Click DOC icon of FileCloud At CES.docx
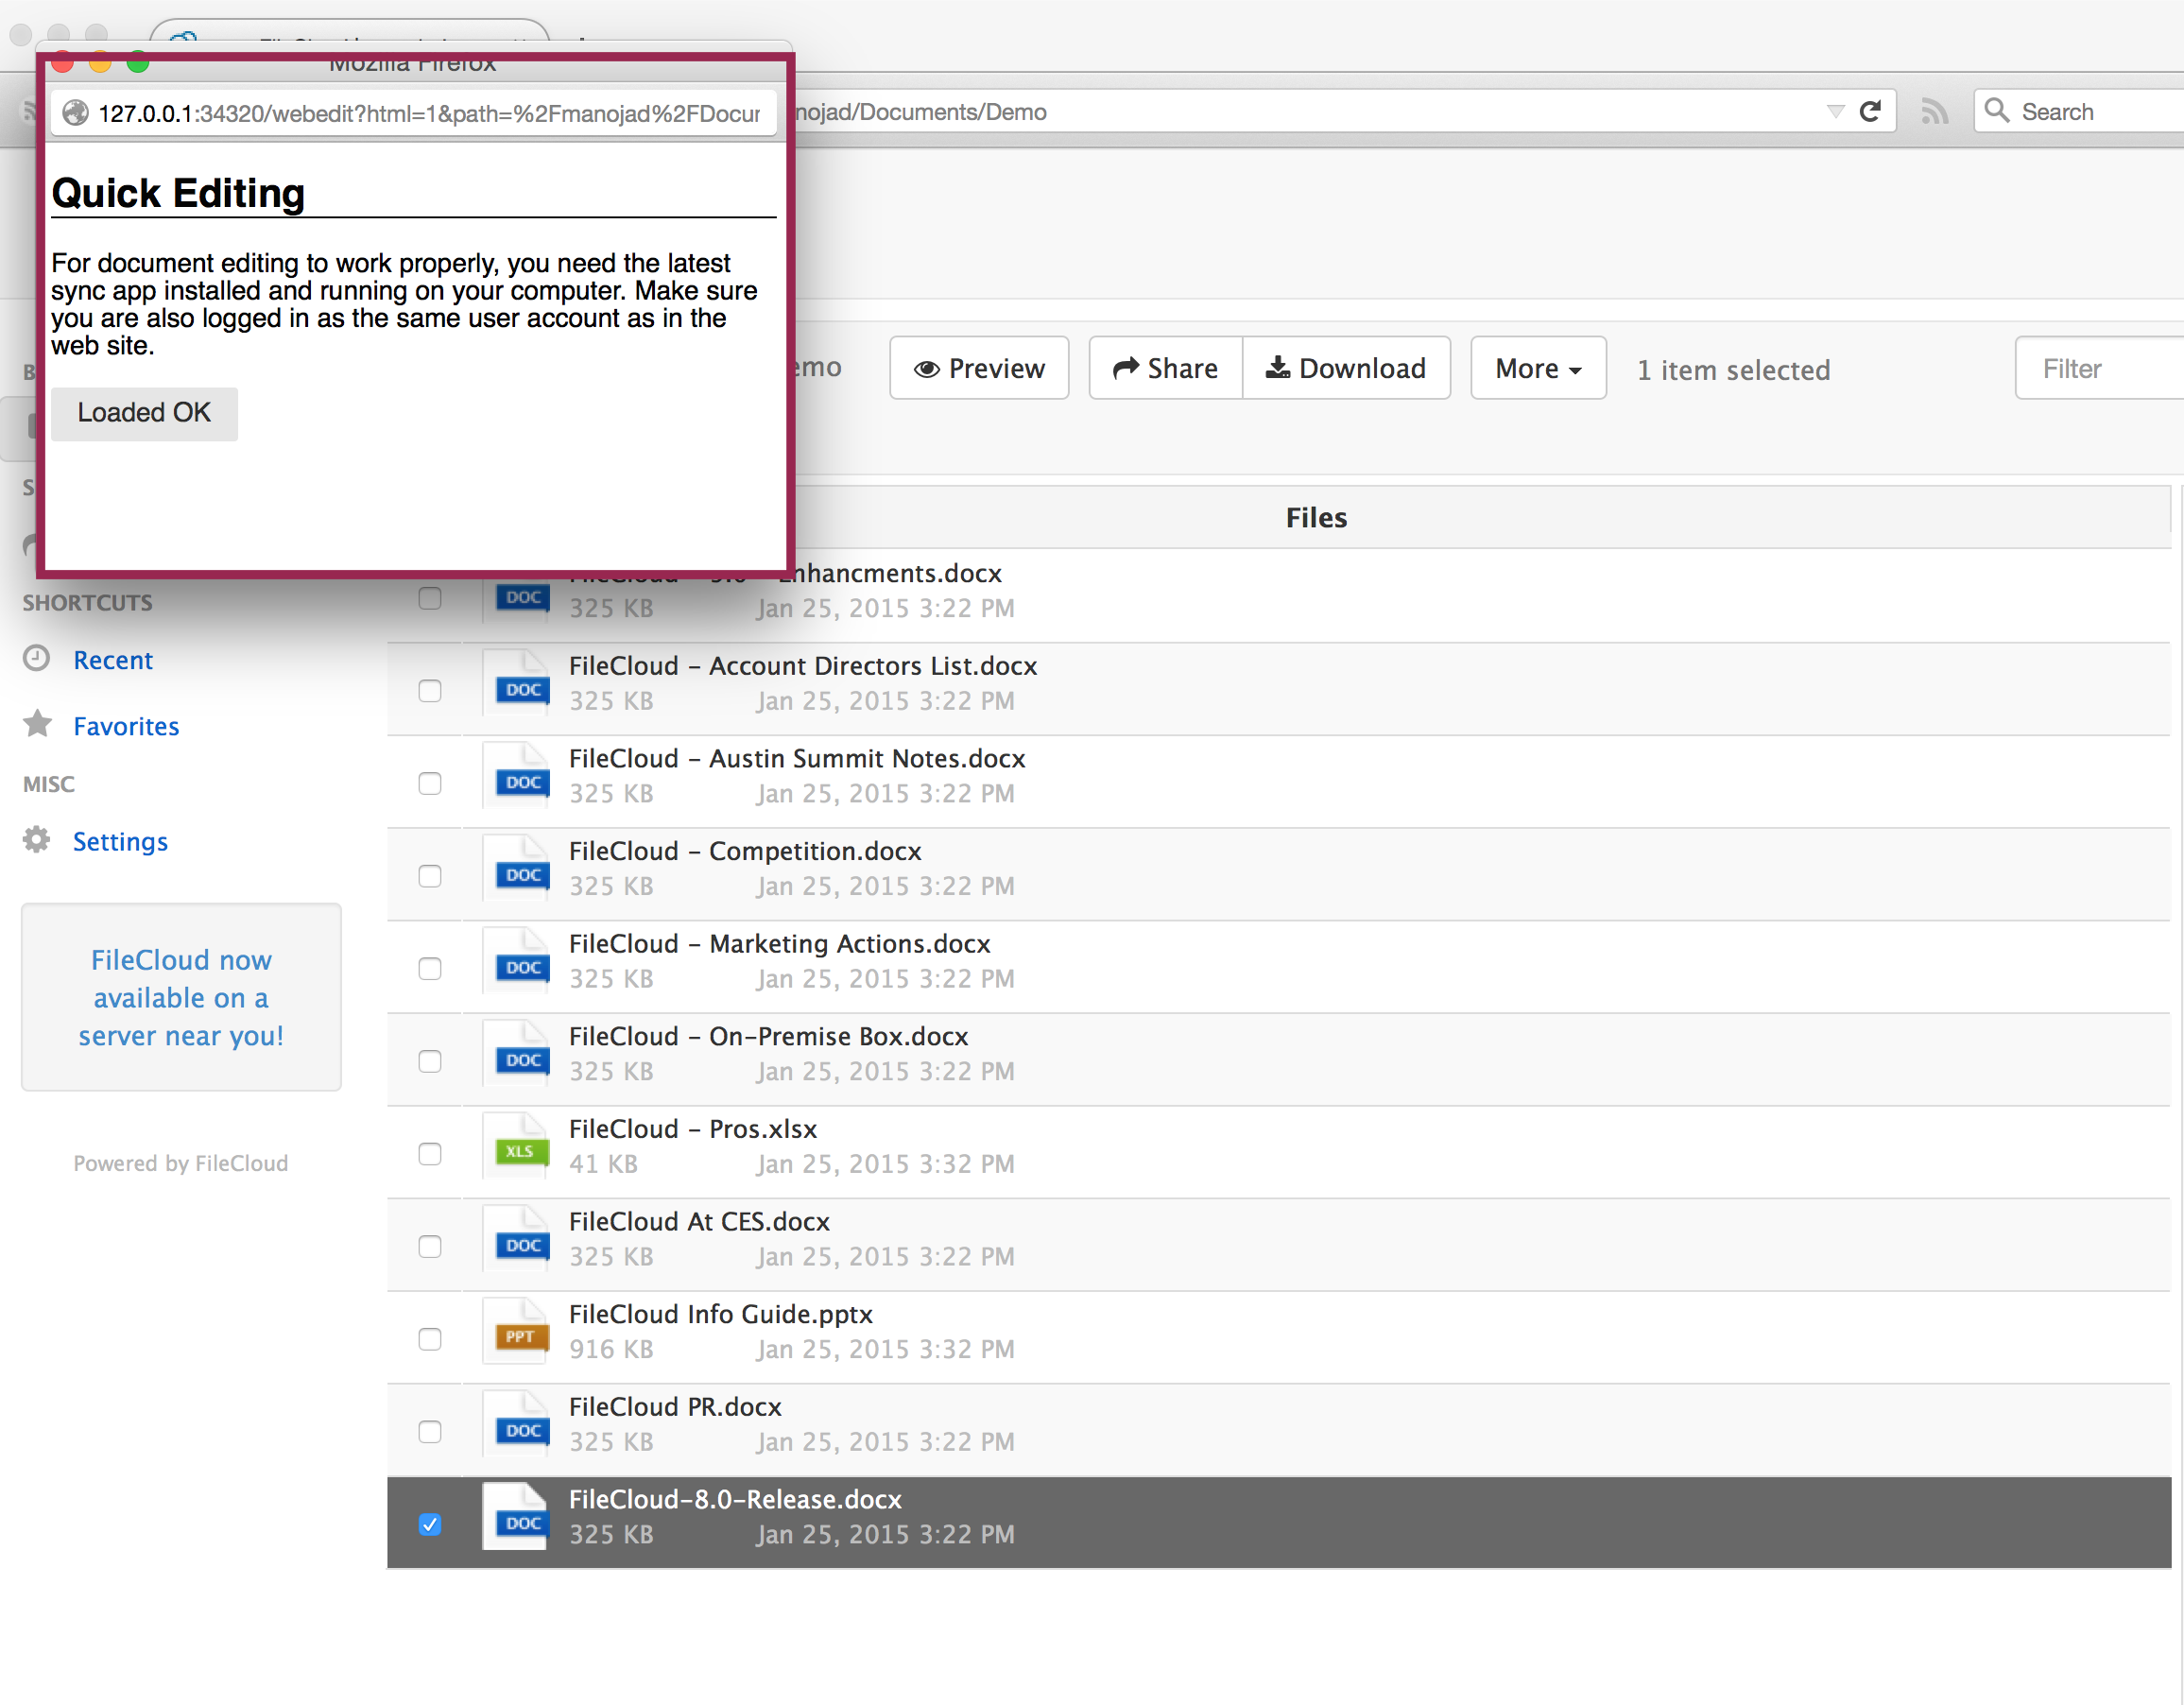The width and height of the screenshot is (2184, 1705). 516,1239
